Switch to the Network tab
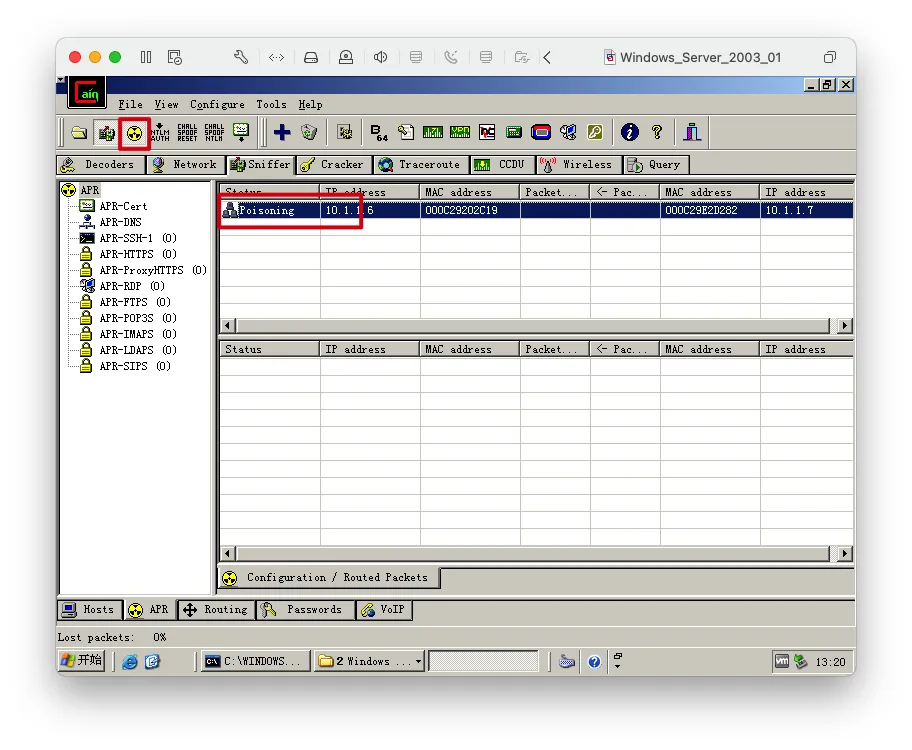 185,165
